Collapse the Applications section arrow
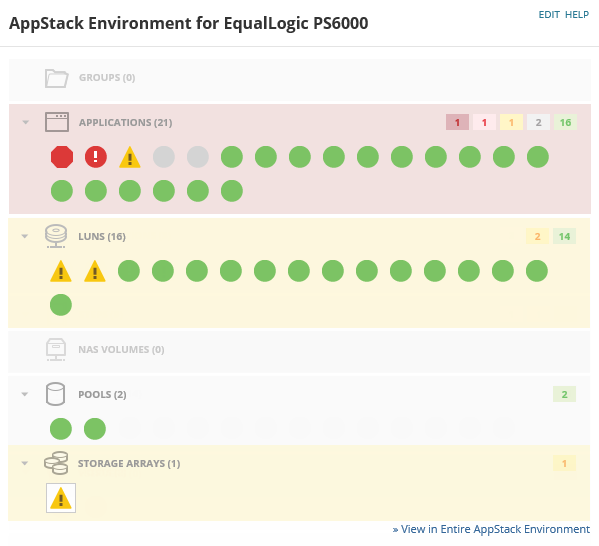 click(x=26, y=122)
